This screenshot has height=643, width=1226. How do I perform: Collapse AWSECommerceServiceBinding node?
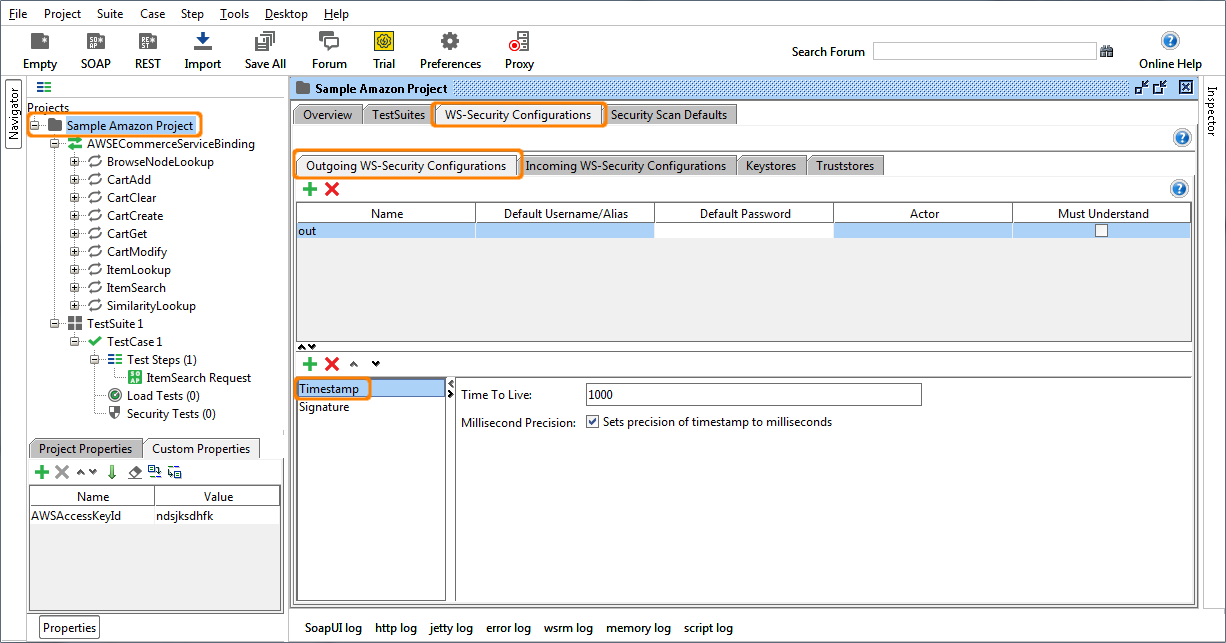pyautogui.click(x=55, y=144)
